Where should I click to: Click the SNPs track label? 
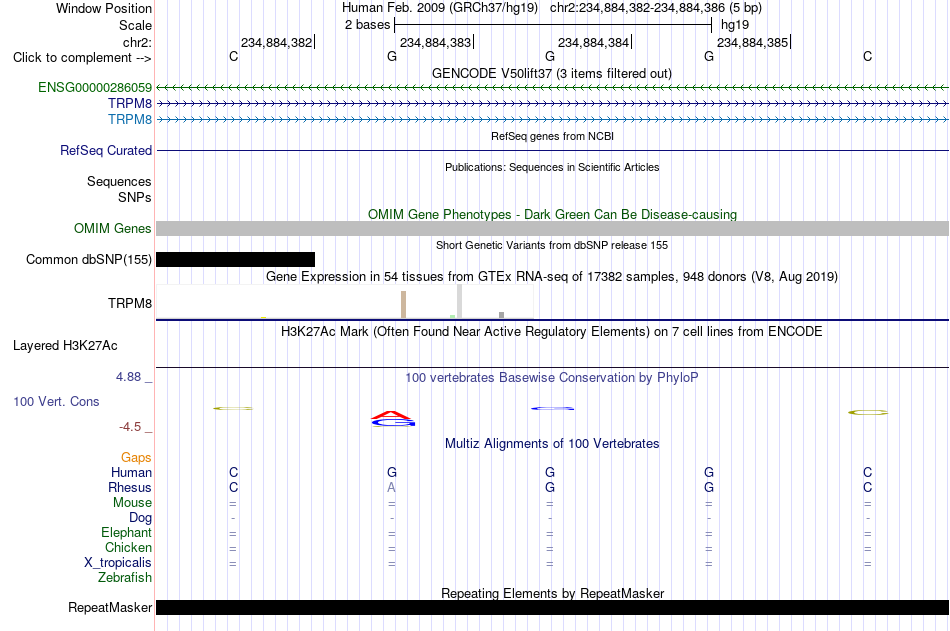135,198
